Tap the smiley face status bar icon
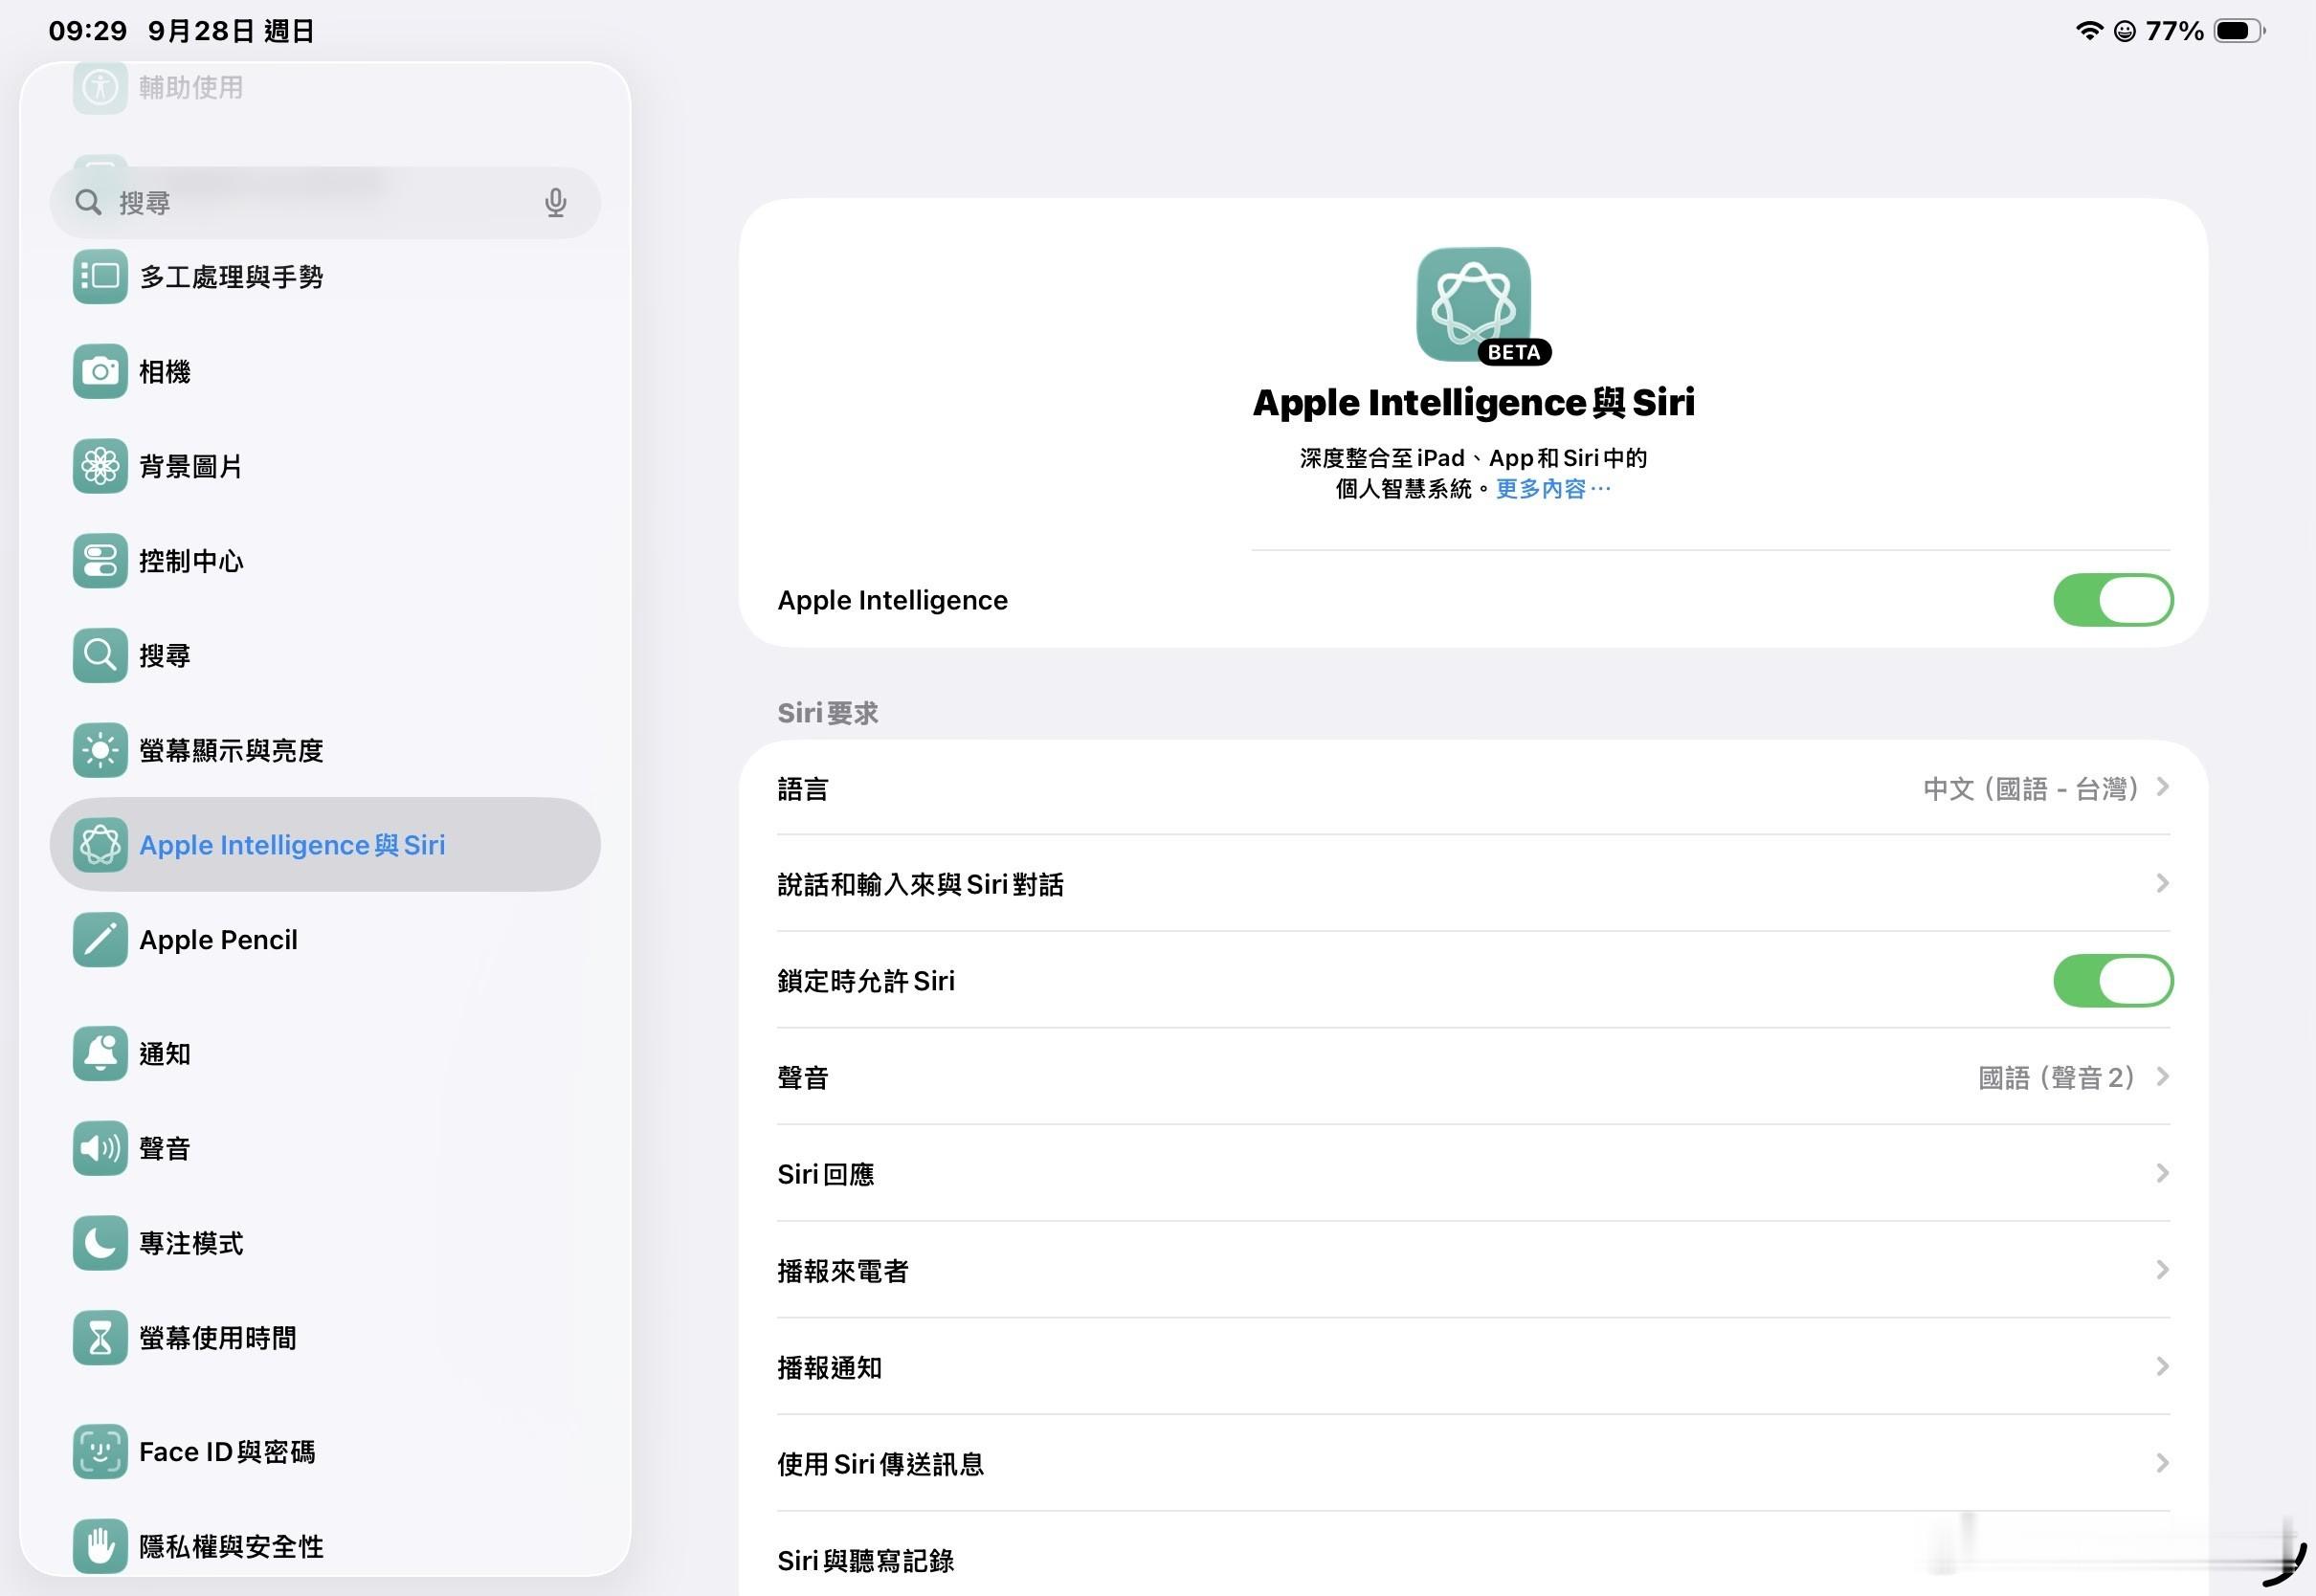The width and height of the screenshot is (2316, 1596). click(x=2125, y=31)
